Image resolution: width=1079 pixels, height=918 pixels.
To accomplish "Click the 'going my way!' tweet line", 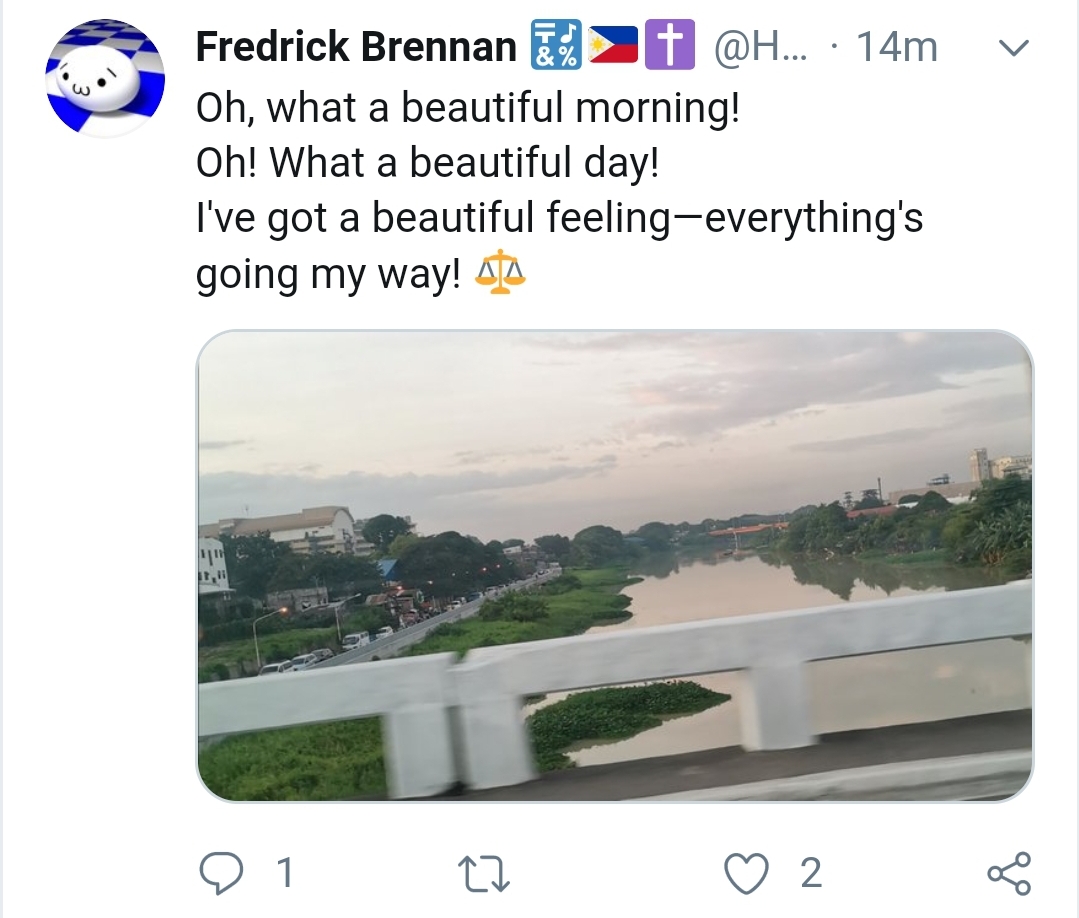I will click(x=328, y=273).
